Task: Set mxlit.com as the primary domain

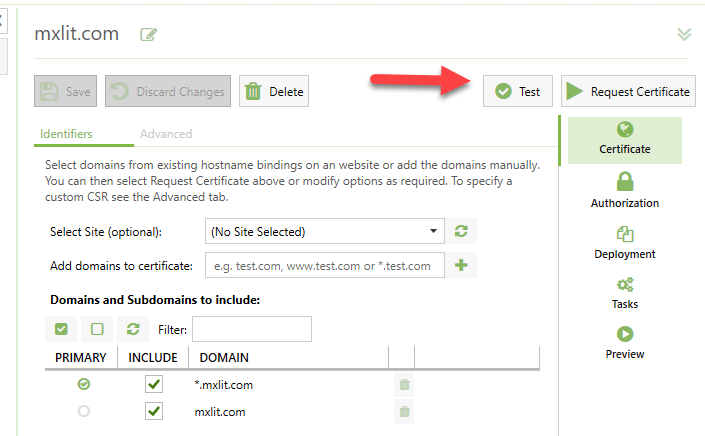Action: click(x=84, y=411)
